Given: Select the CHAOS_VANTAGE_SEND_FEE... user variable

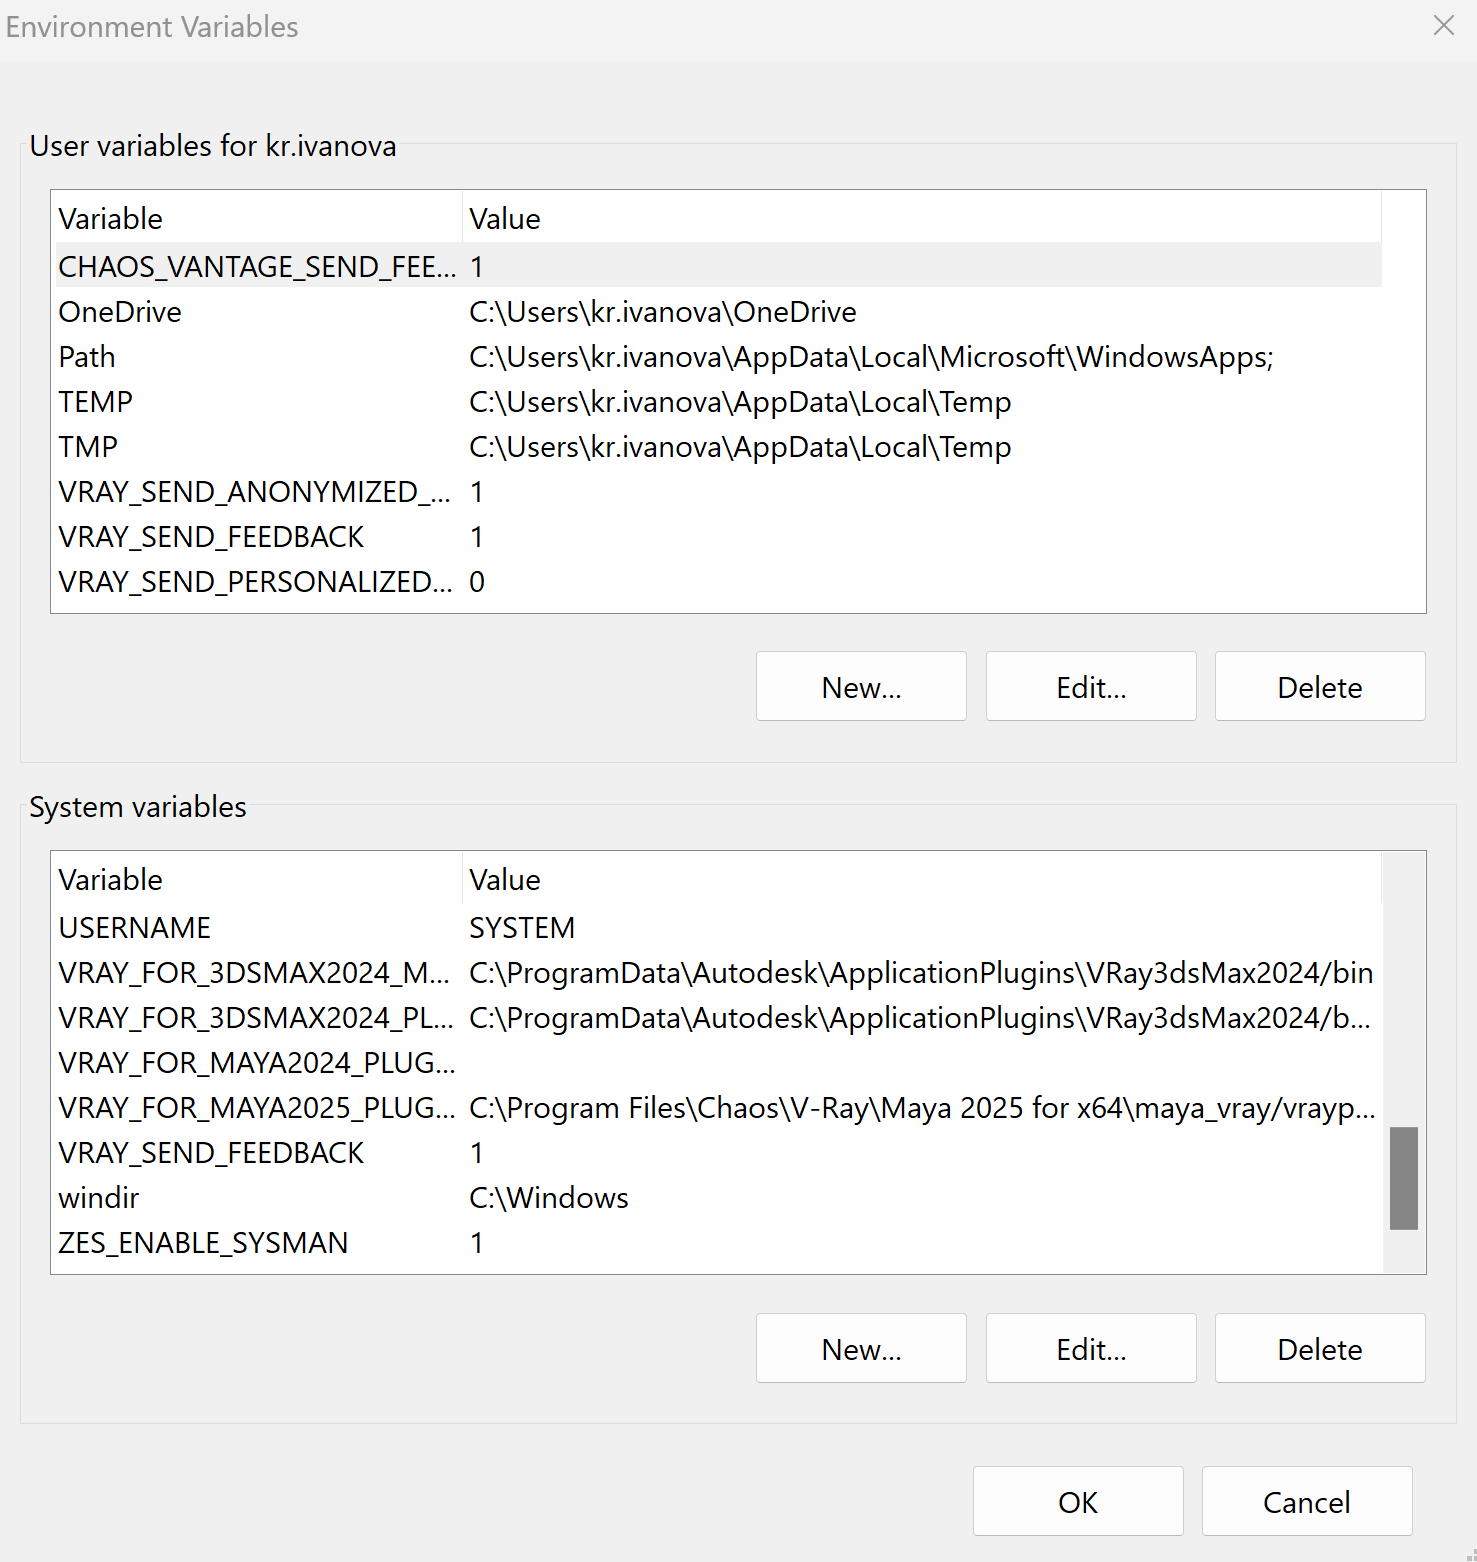Looking at the screenshot, I should (718, 266).
